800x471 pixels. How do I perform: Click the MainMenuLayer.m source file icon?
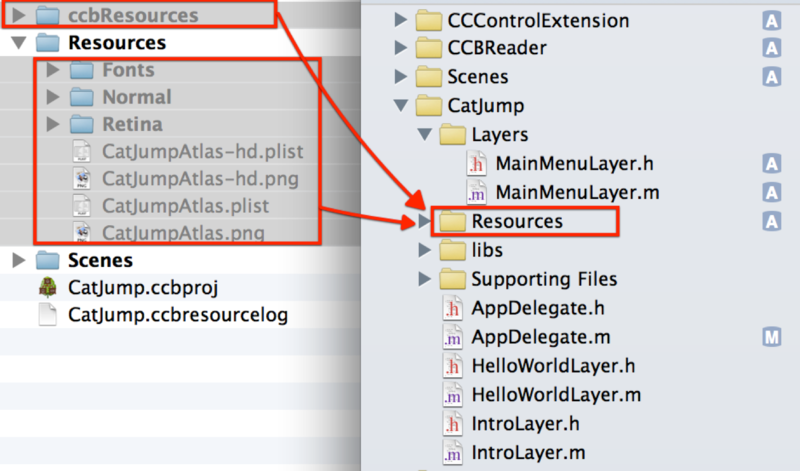pyautogui.click(x=478, y=192)
